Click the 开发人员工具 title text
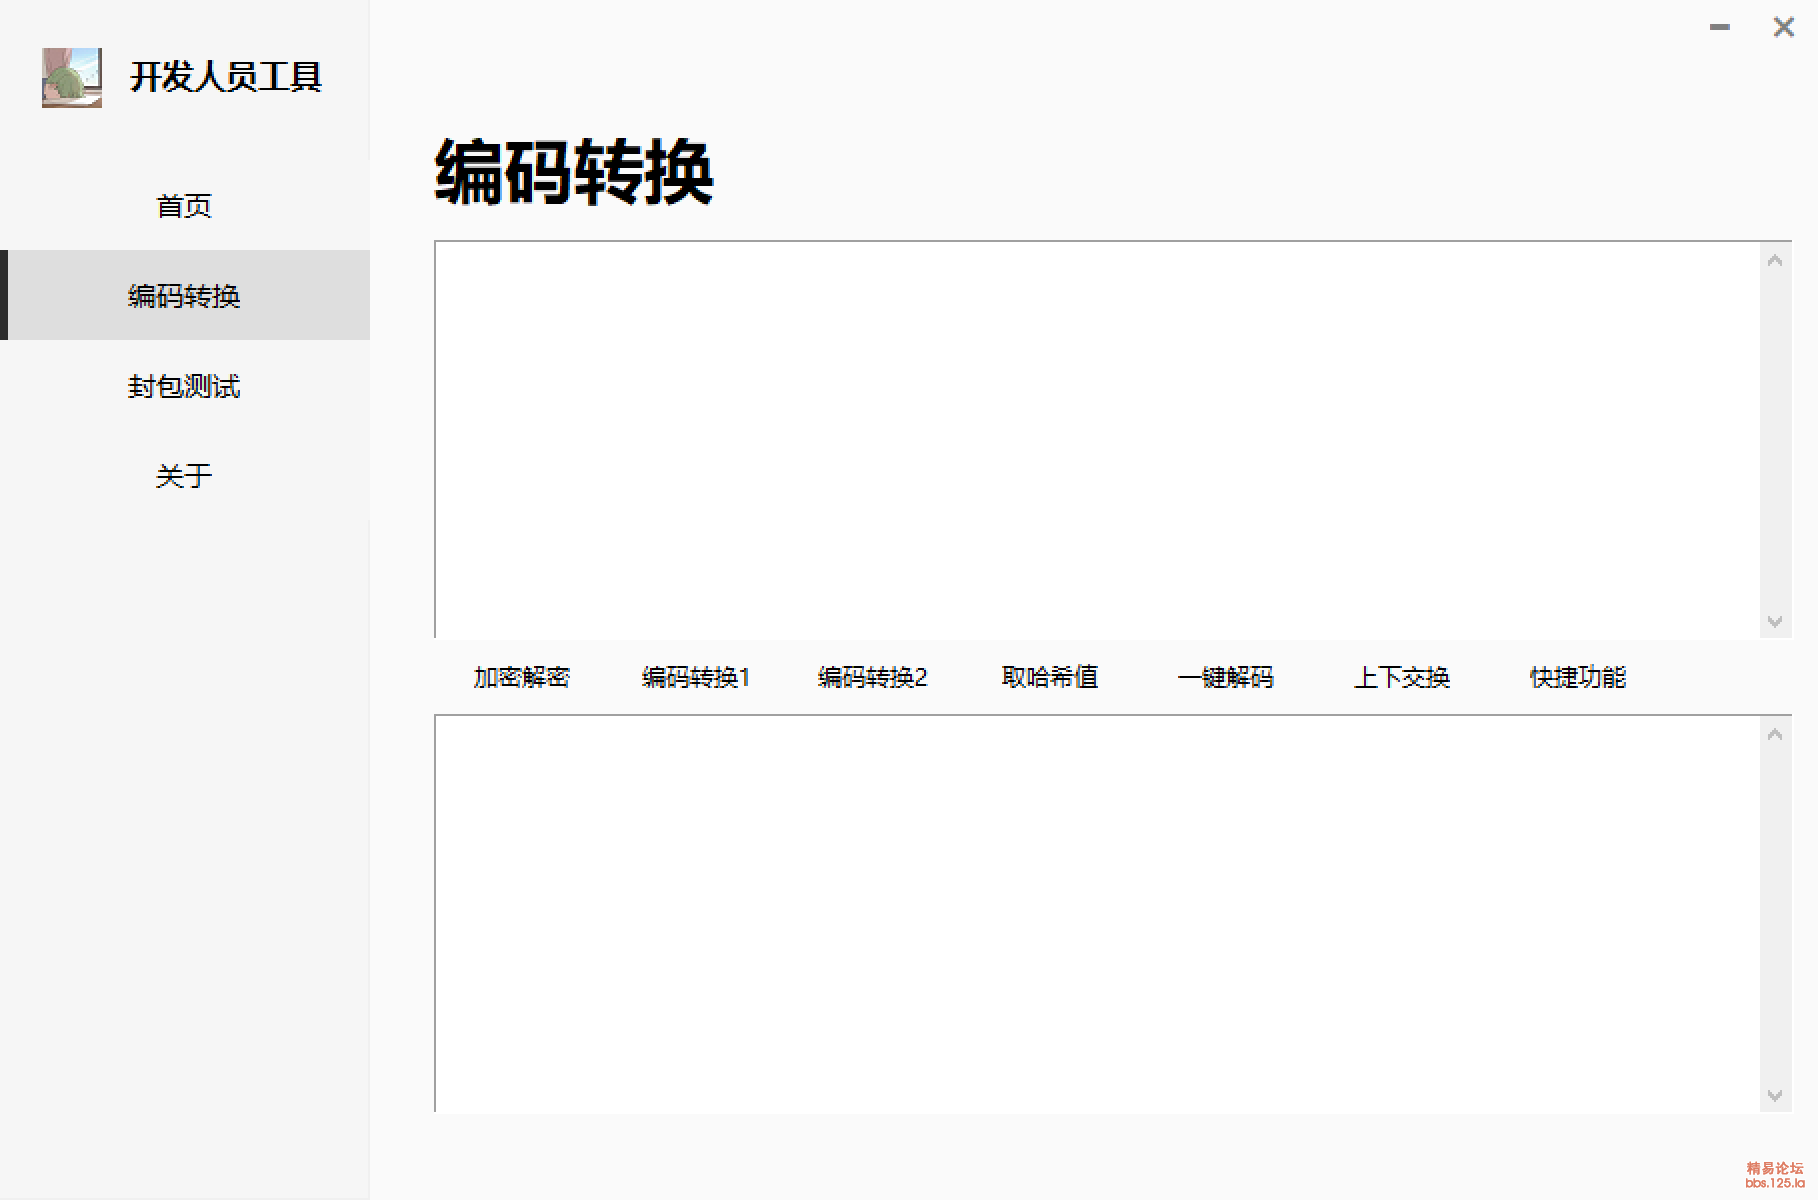 (226, 77)
